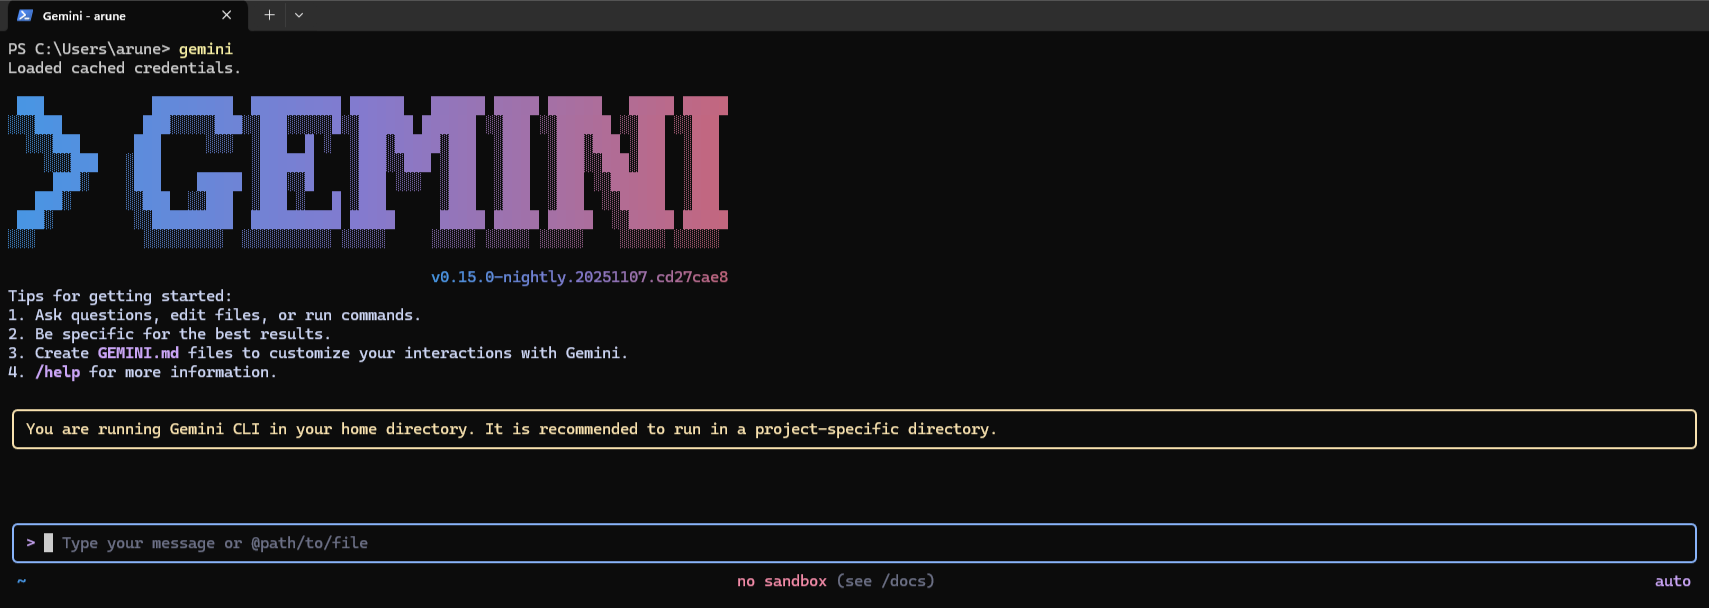Click the tilde directory indicator in footer
This screenshot has width=1709, height=608.
pos(21,581)
